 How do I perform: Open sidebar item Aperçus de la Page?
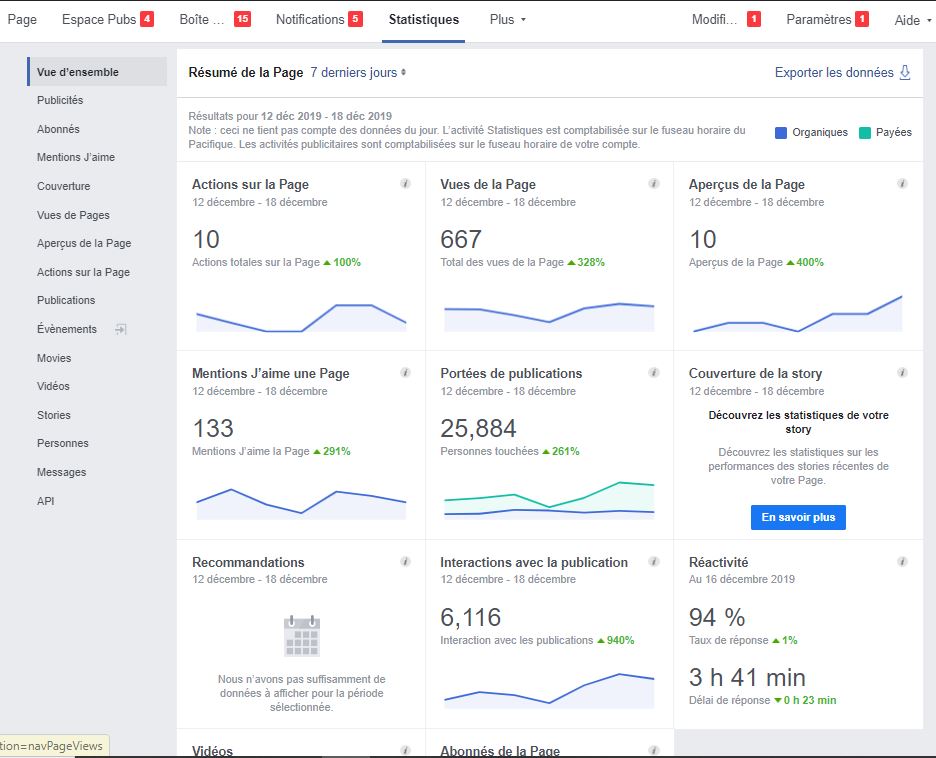click(x=84, y=243)
